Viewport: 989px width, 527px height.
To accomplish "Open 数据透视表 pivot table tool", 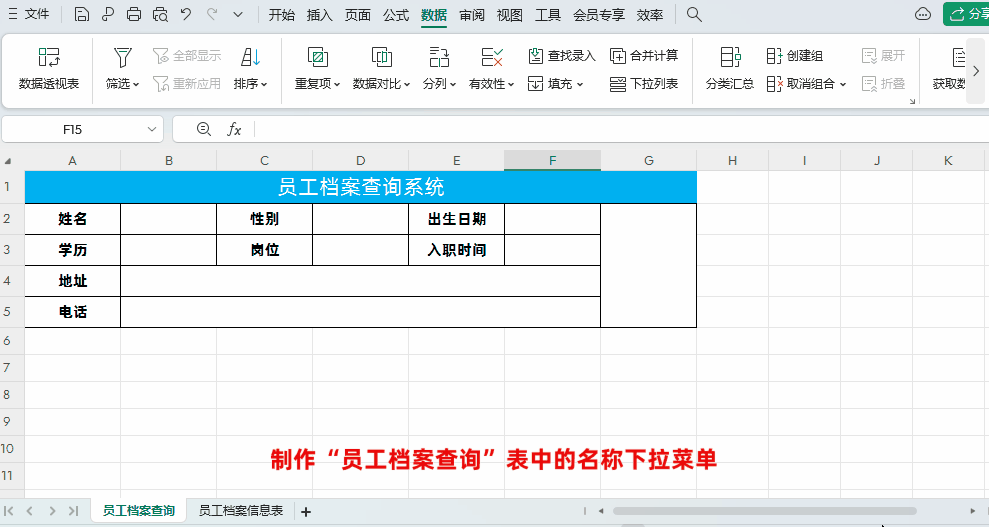I will click(x=49, y=69).
